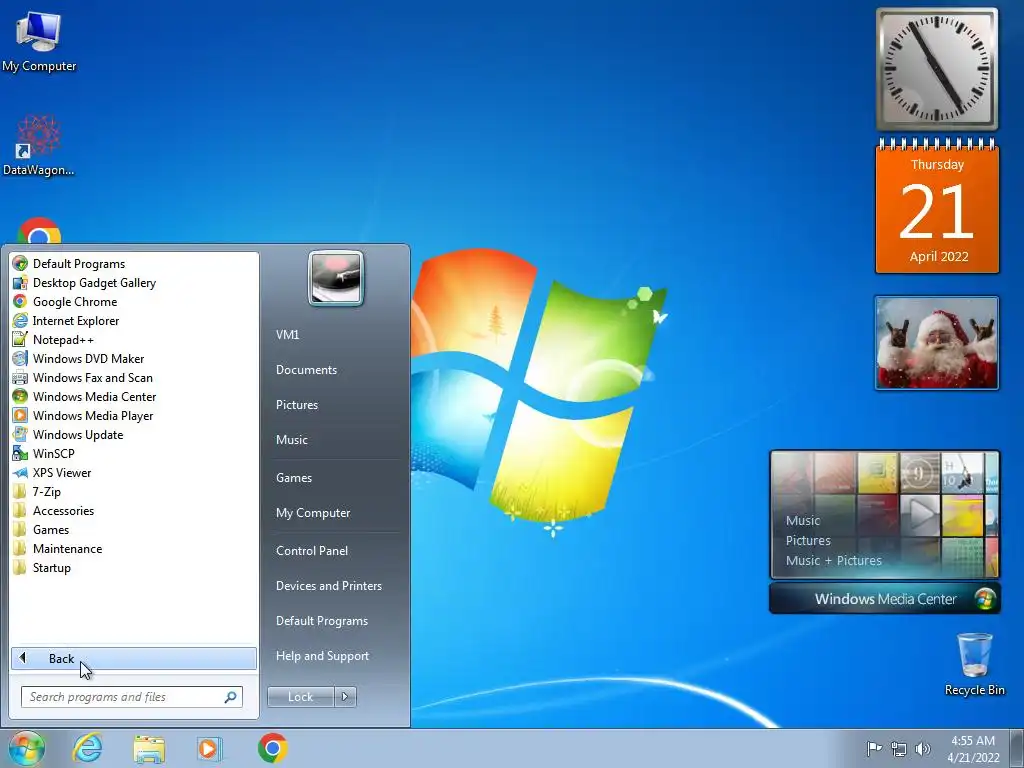Open Google Chrome from the programs list
The height and width of the screenshot is (768, 1024).
[x=75, y=302]
